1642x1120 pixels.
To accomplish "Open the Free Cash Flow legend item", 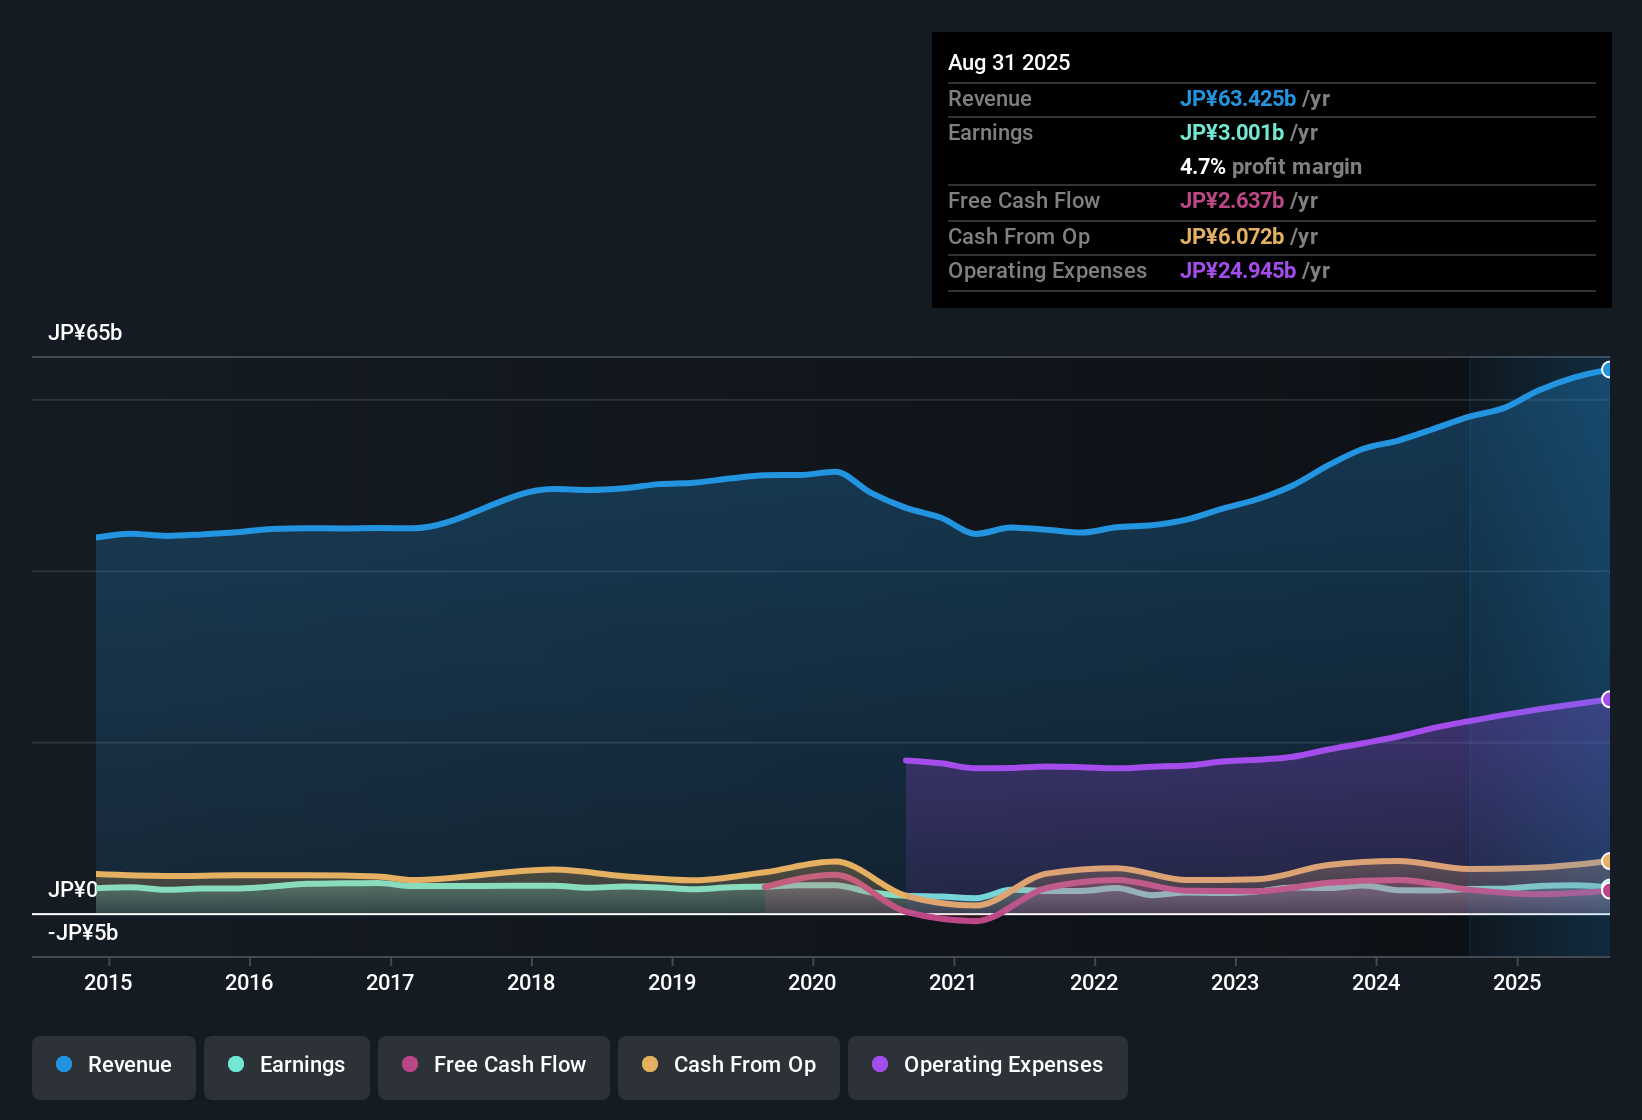I will point(493,1065).
